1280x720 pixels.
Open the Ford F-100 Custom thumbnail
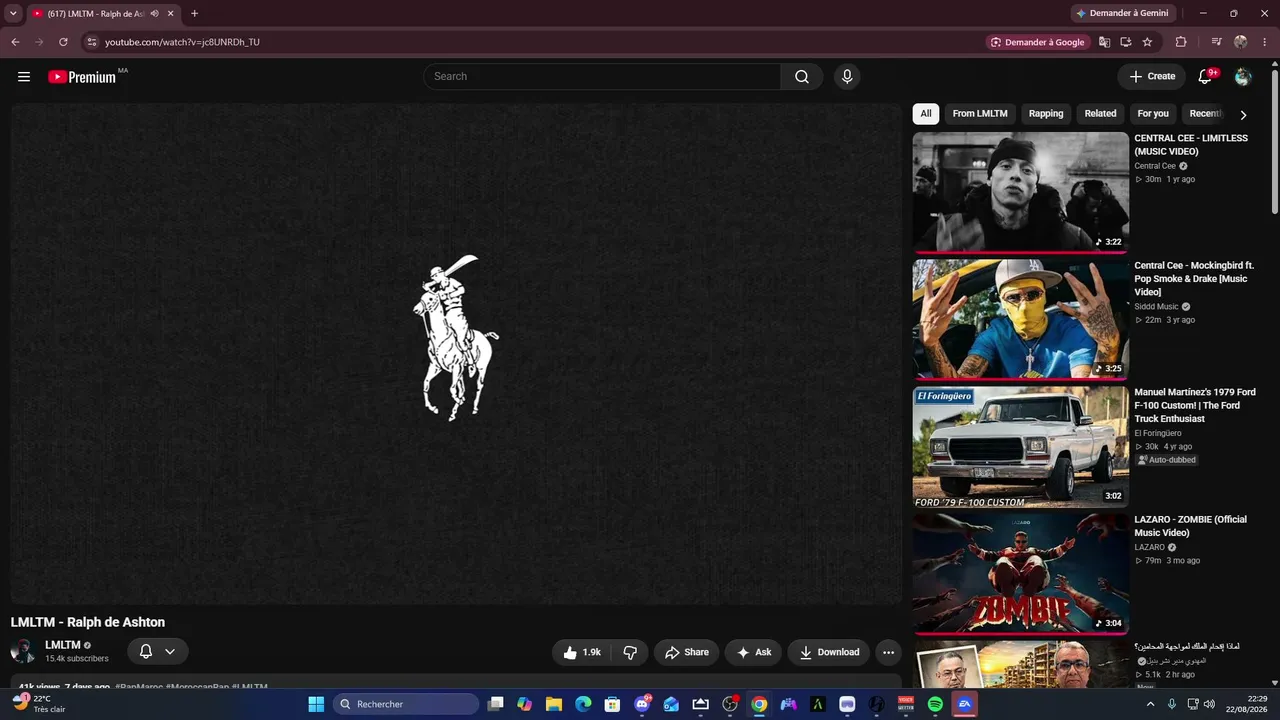pos(1020,447)
